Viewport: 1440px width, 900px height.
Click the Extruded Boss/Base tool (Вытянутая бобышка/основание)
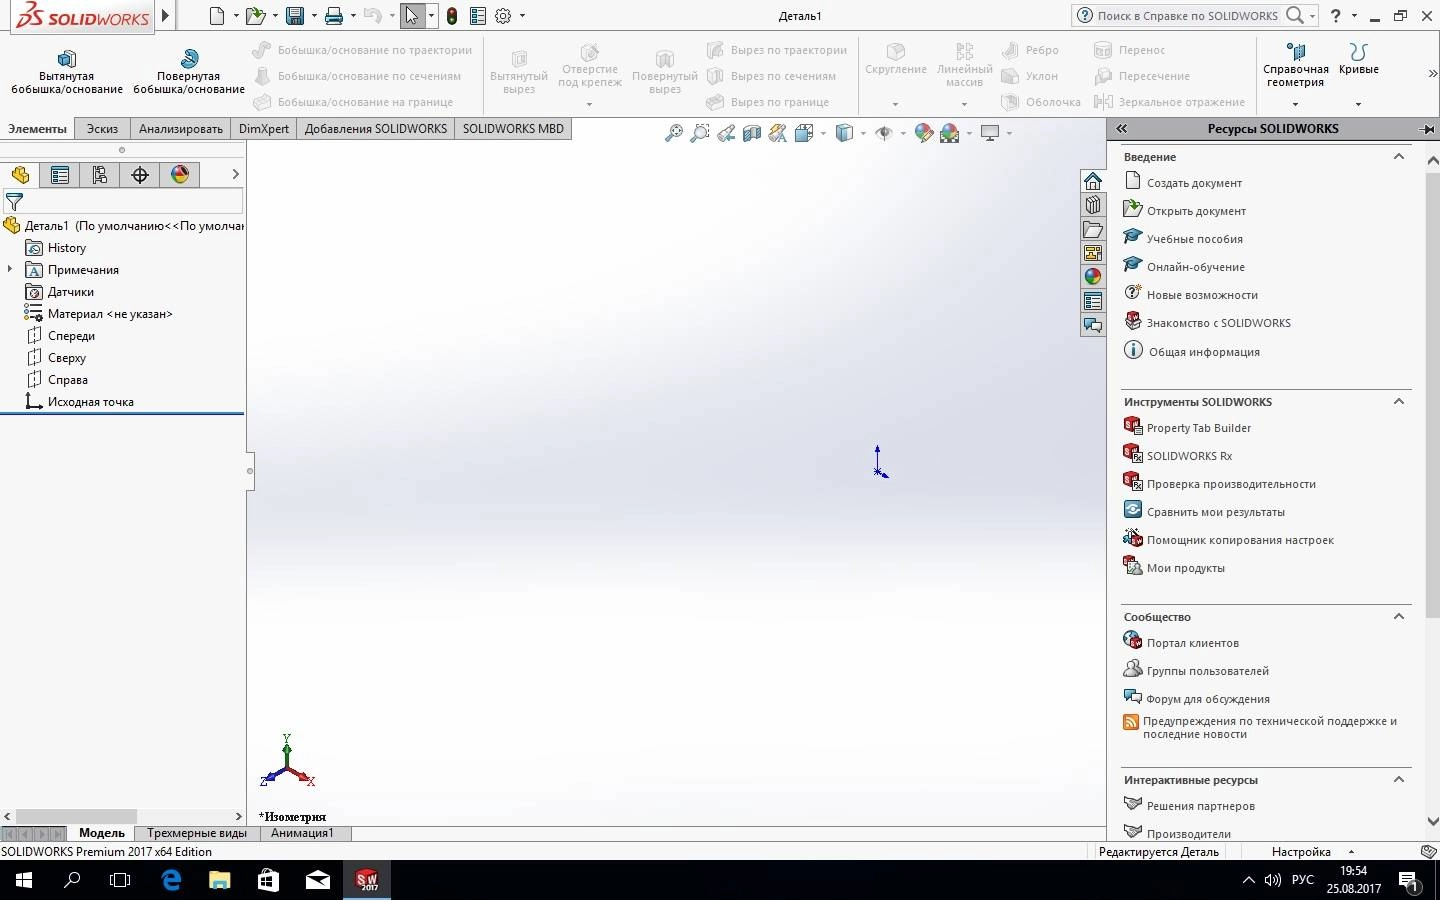(x=67, y=72)
